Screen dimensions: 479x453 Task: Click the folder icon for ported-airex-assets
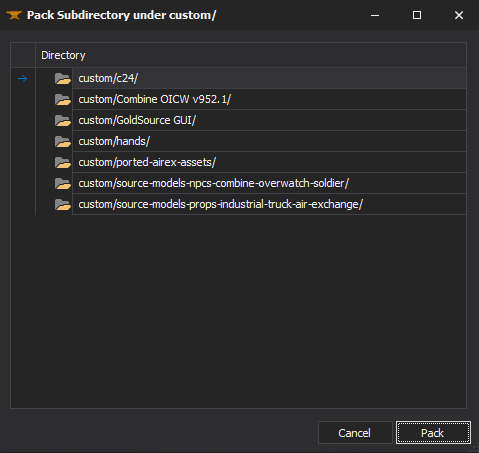click(x=63, y=163)
